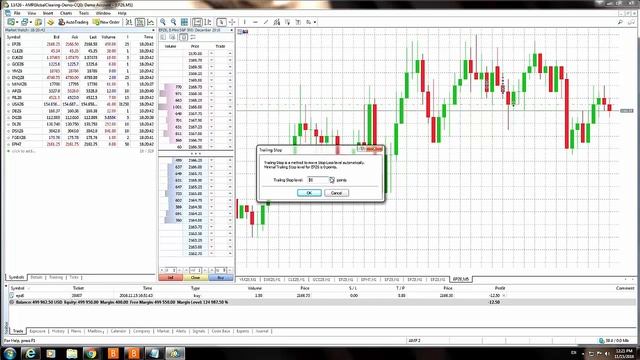Click the gold coins toolbar icon
Image resolution: width=640 pixels, height=360 pixels.
click(x=50, y=22)
